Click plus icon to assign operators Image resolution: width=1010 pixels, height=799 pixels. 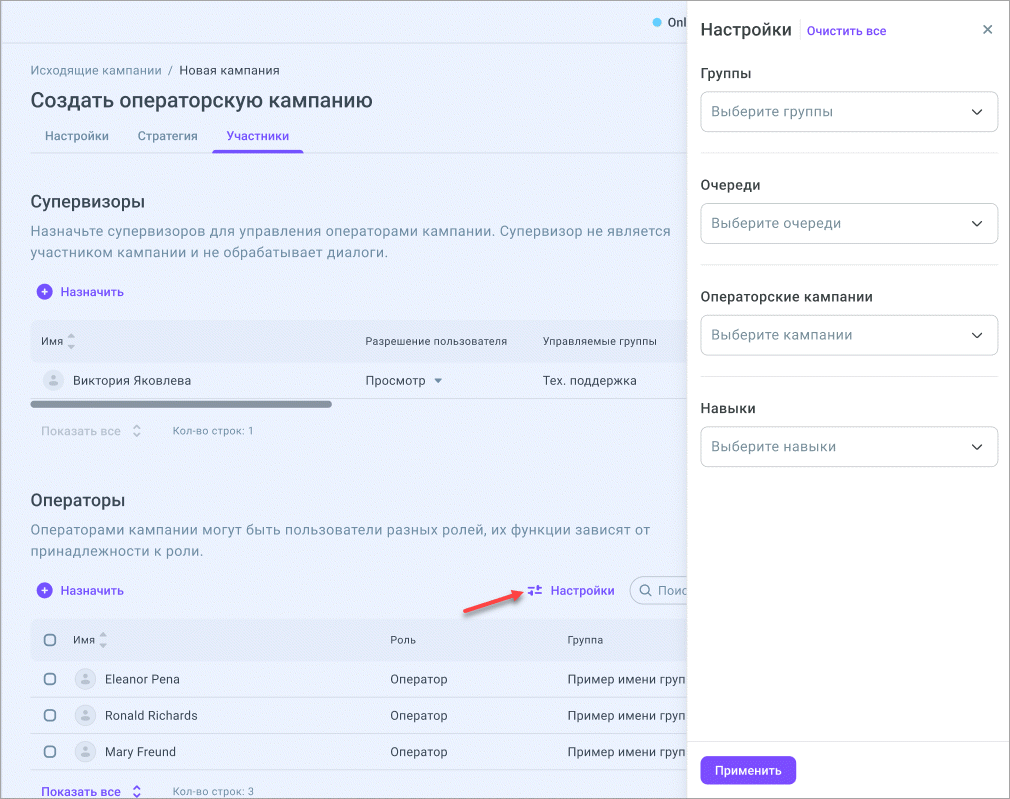pyautogui.click(x=44, y=591)
